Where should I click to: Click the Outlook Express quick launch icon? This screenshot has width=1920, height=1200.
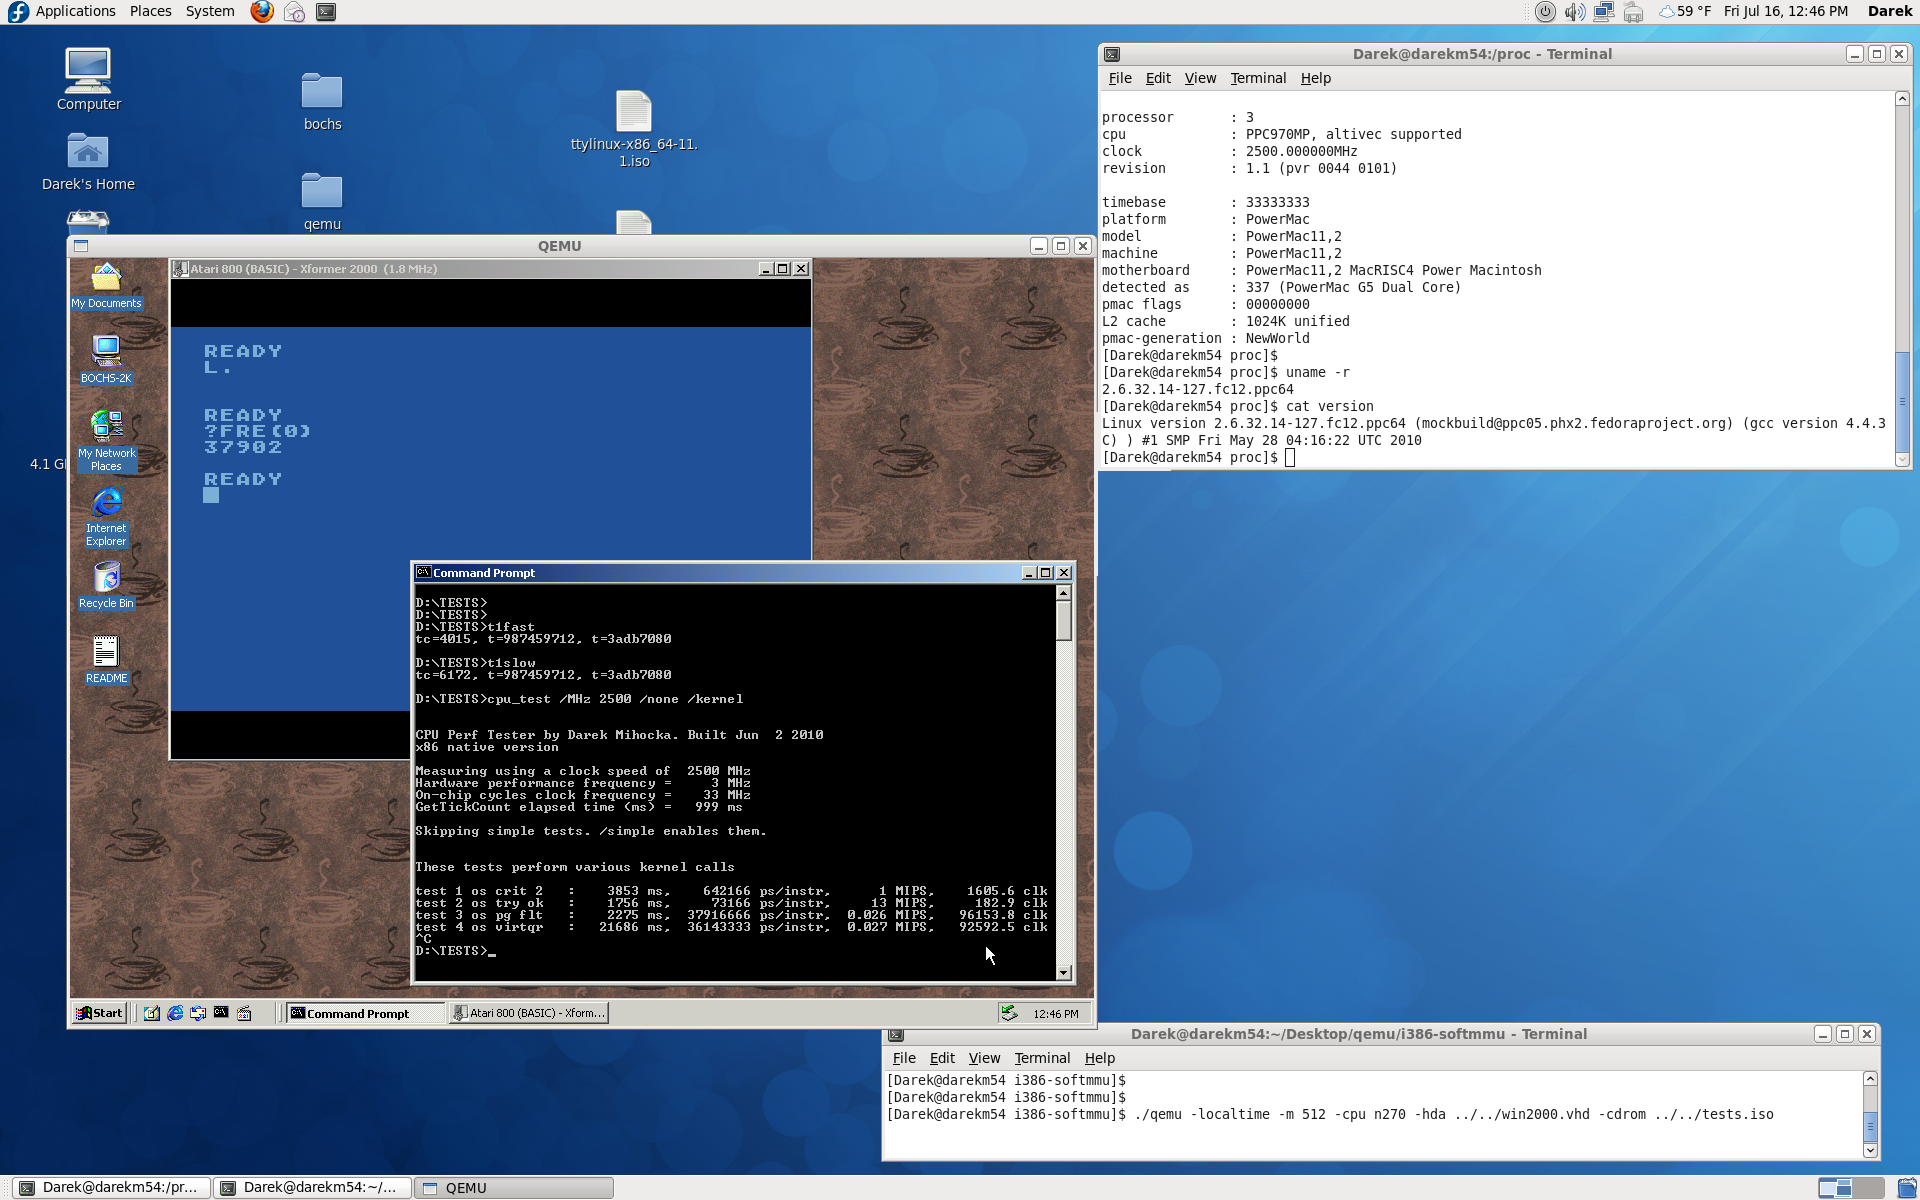click(x=198, y=1013)
